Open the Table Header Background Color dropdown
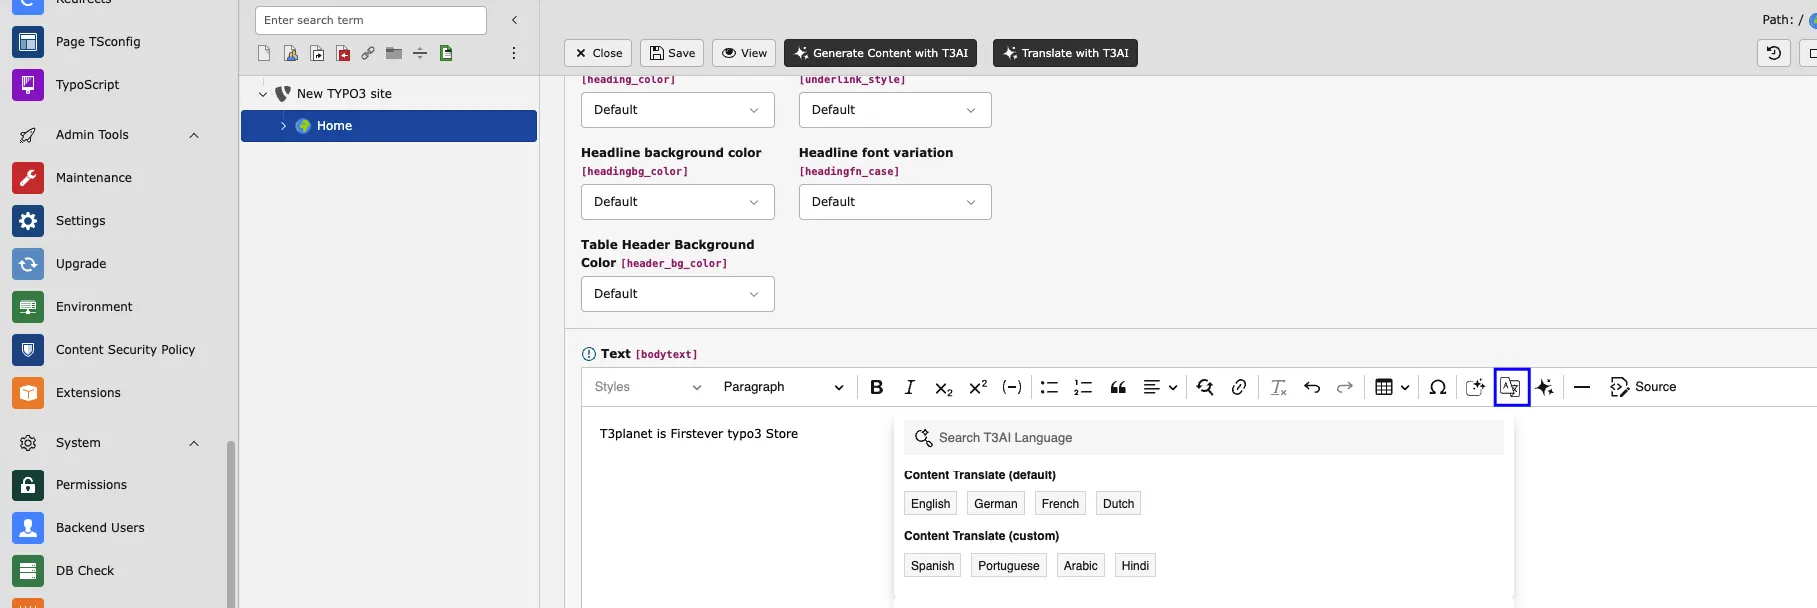Screen dimensions: 1817x608 (677, 294)
